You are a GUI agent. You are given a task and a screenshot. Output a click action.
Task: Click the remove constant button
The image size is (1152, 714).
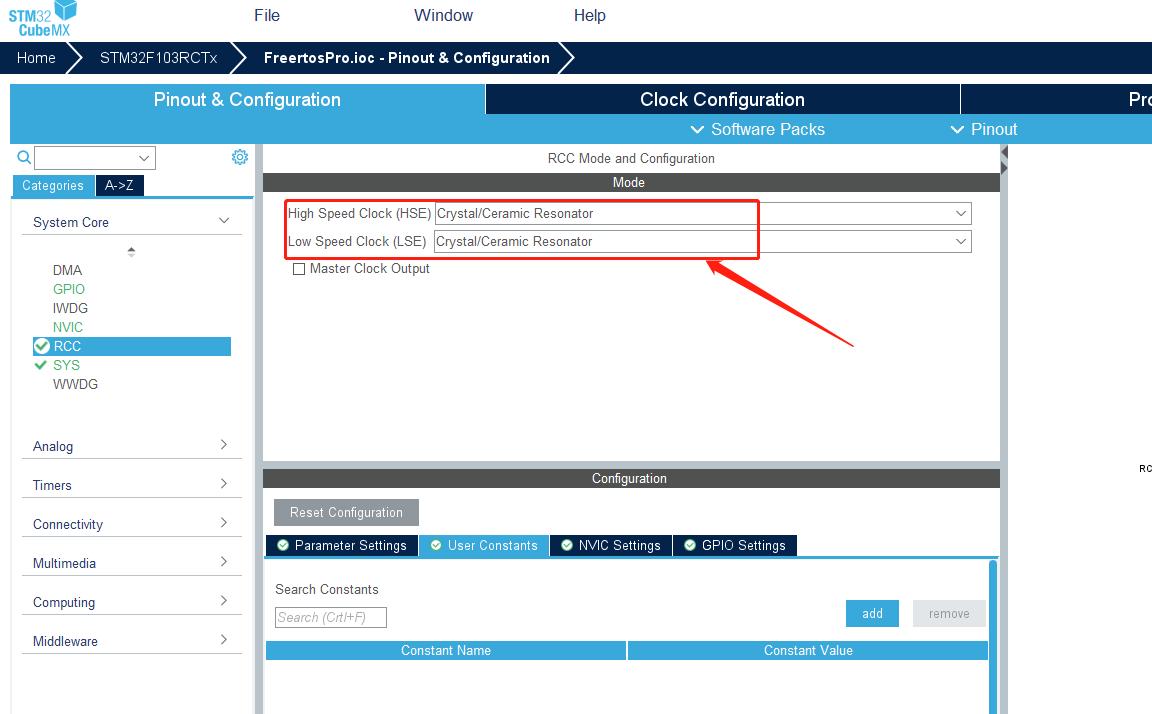pyautogui.click(x=949, y=613)
